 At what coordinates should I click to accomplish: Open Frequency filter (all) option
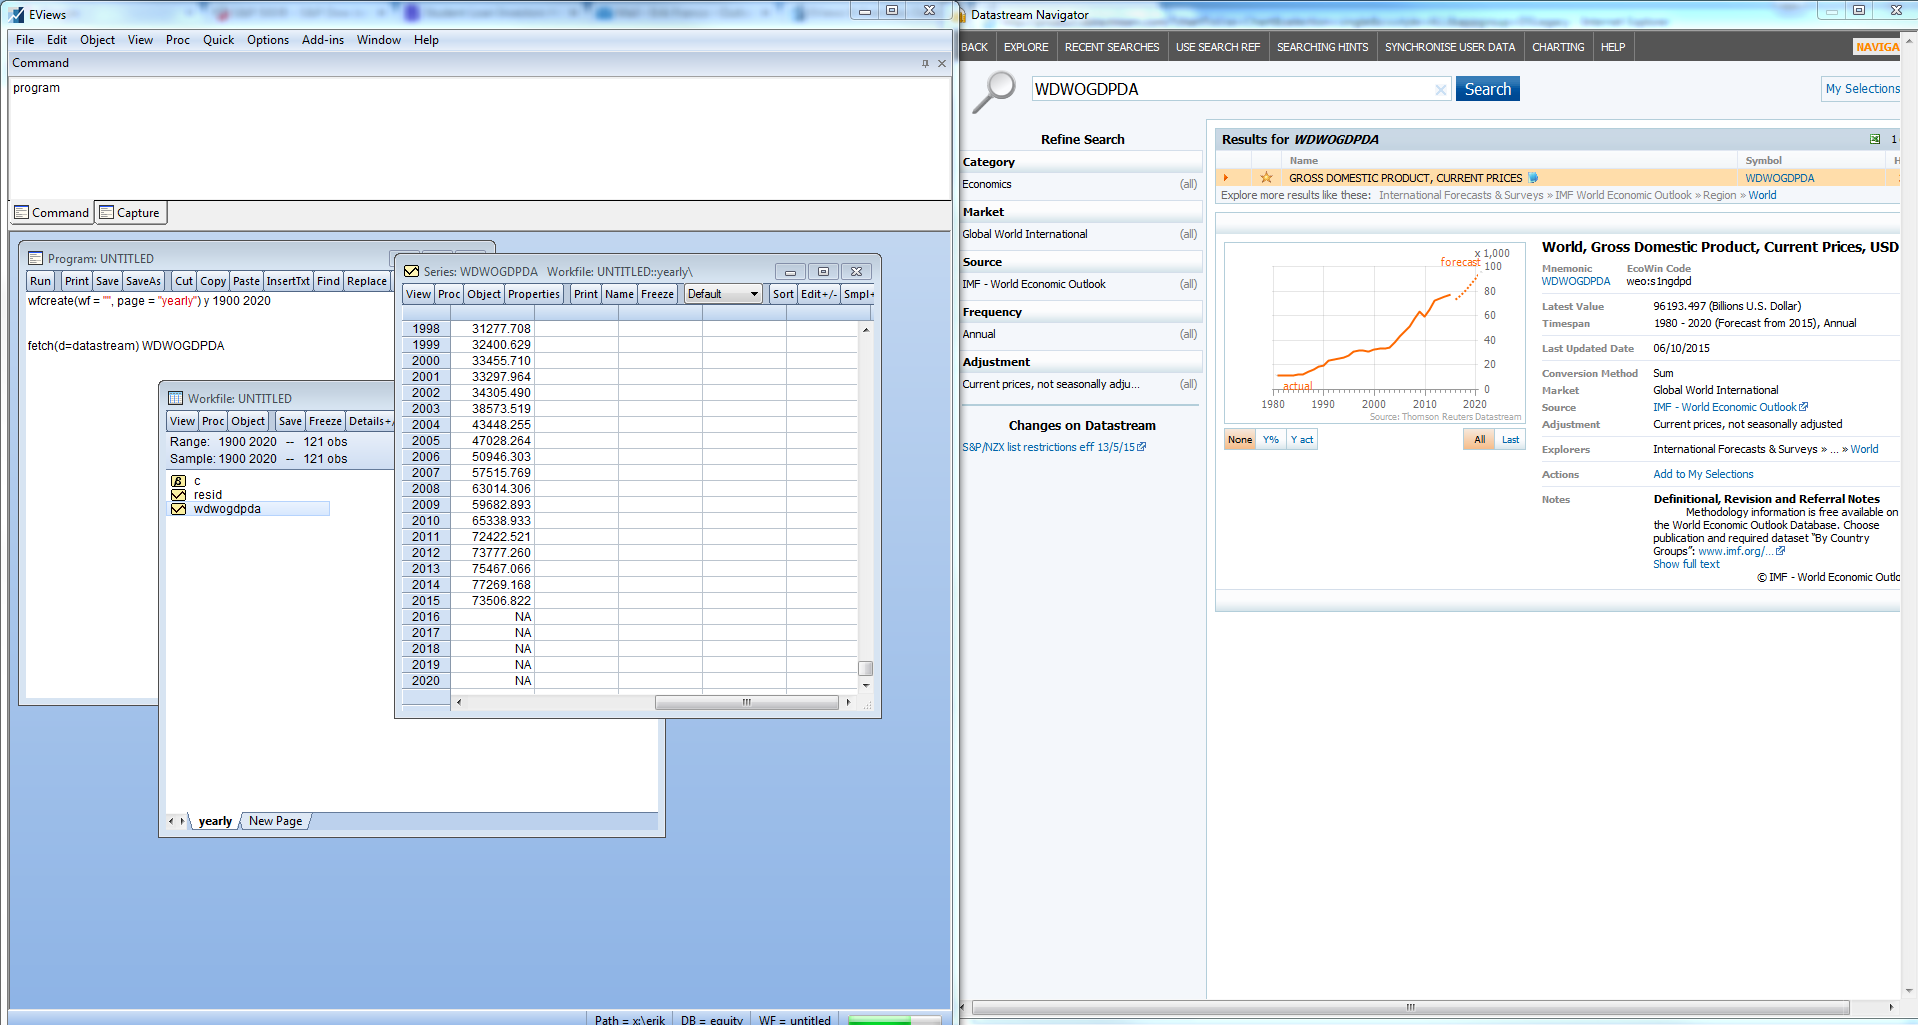[1188, 334]
